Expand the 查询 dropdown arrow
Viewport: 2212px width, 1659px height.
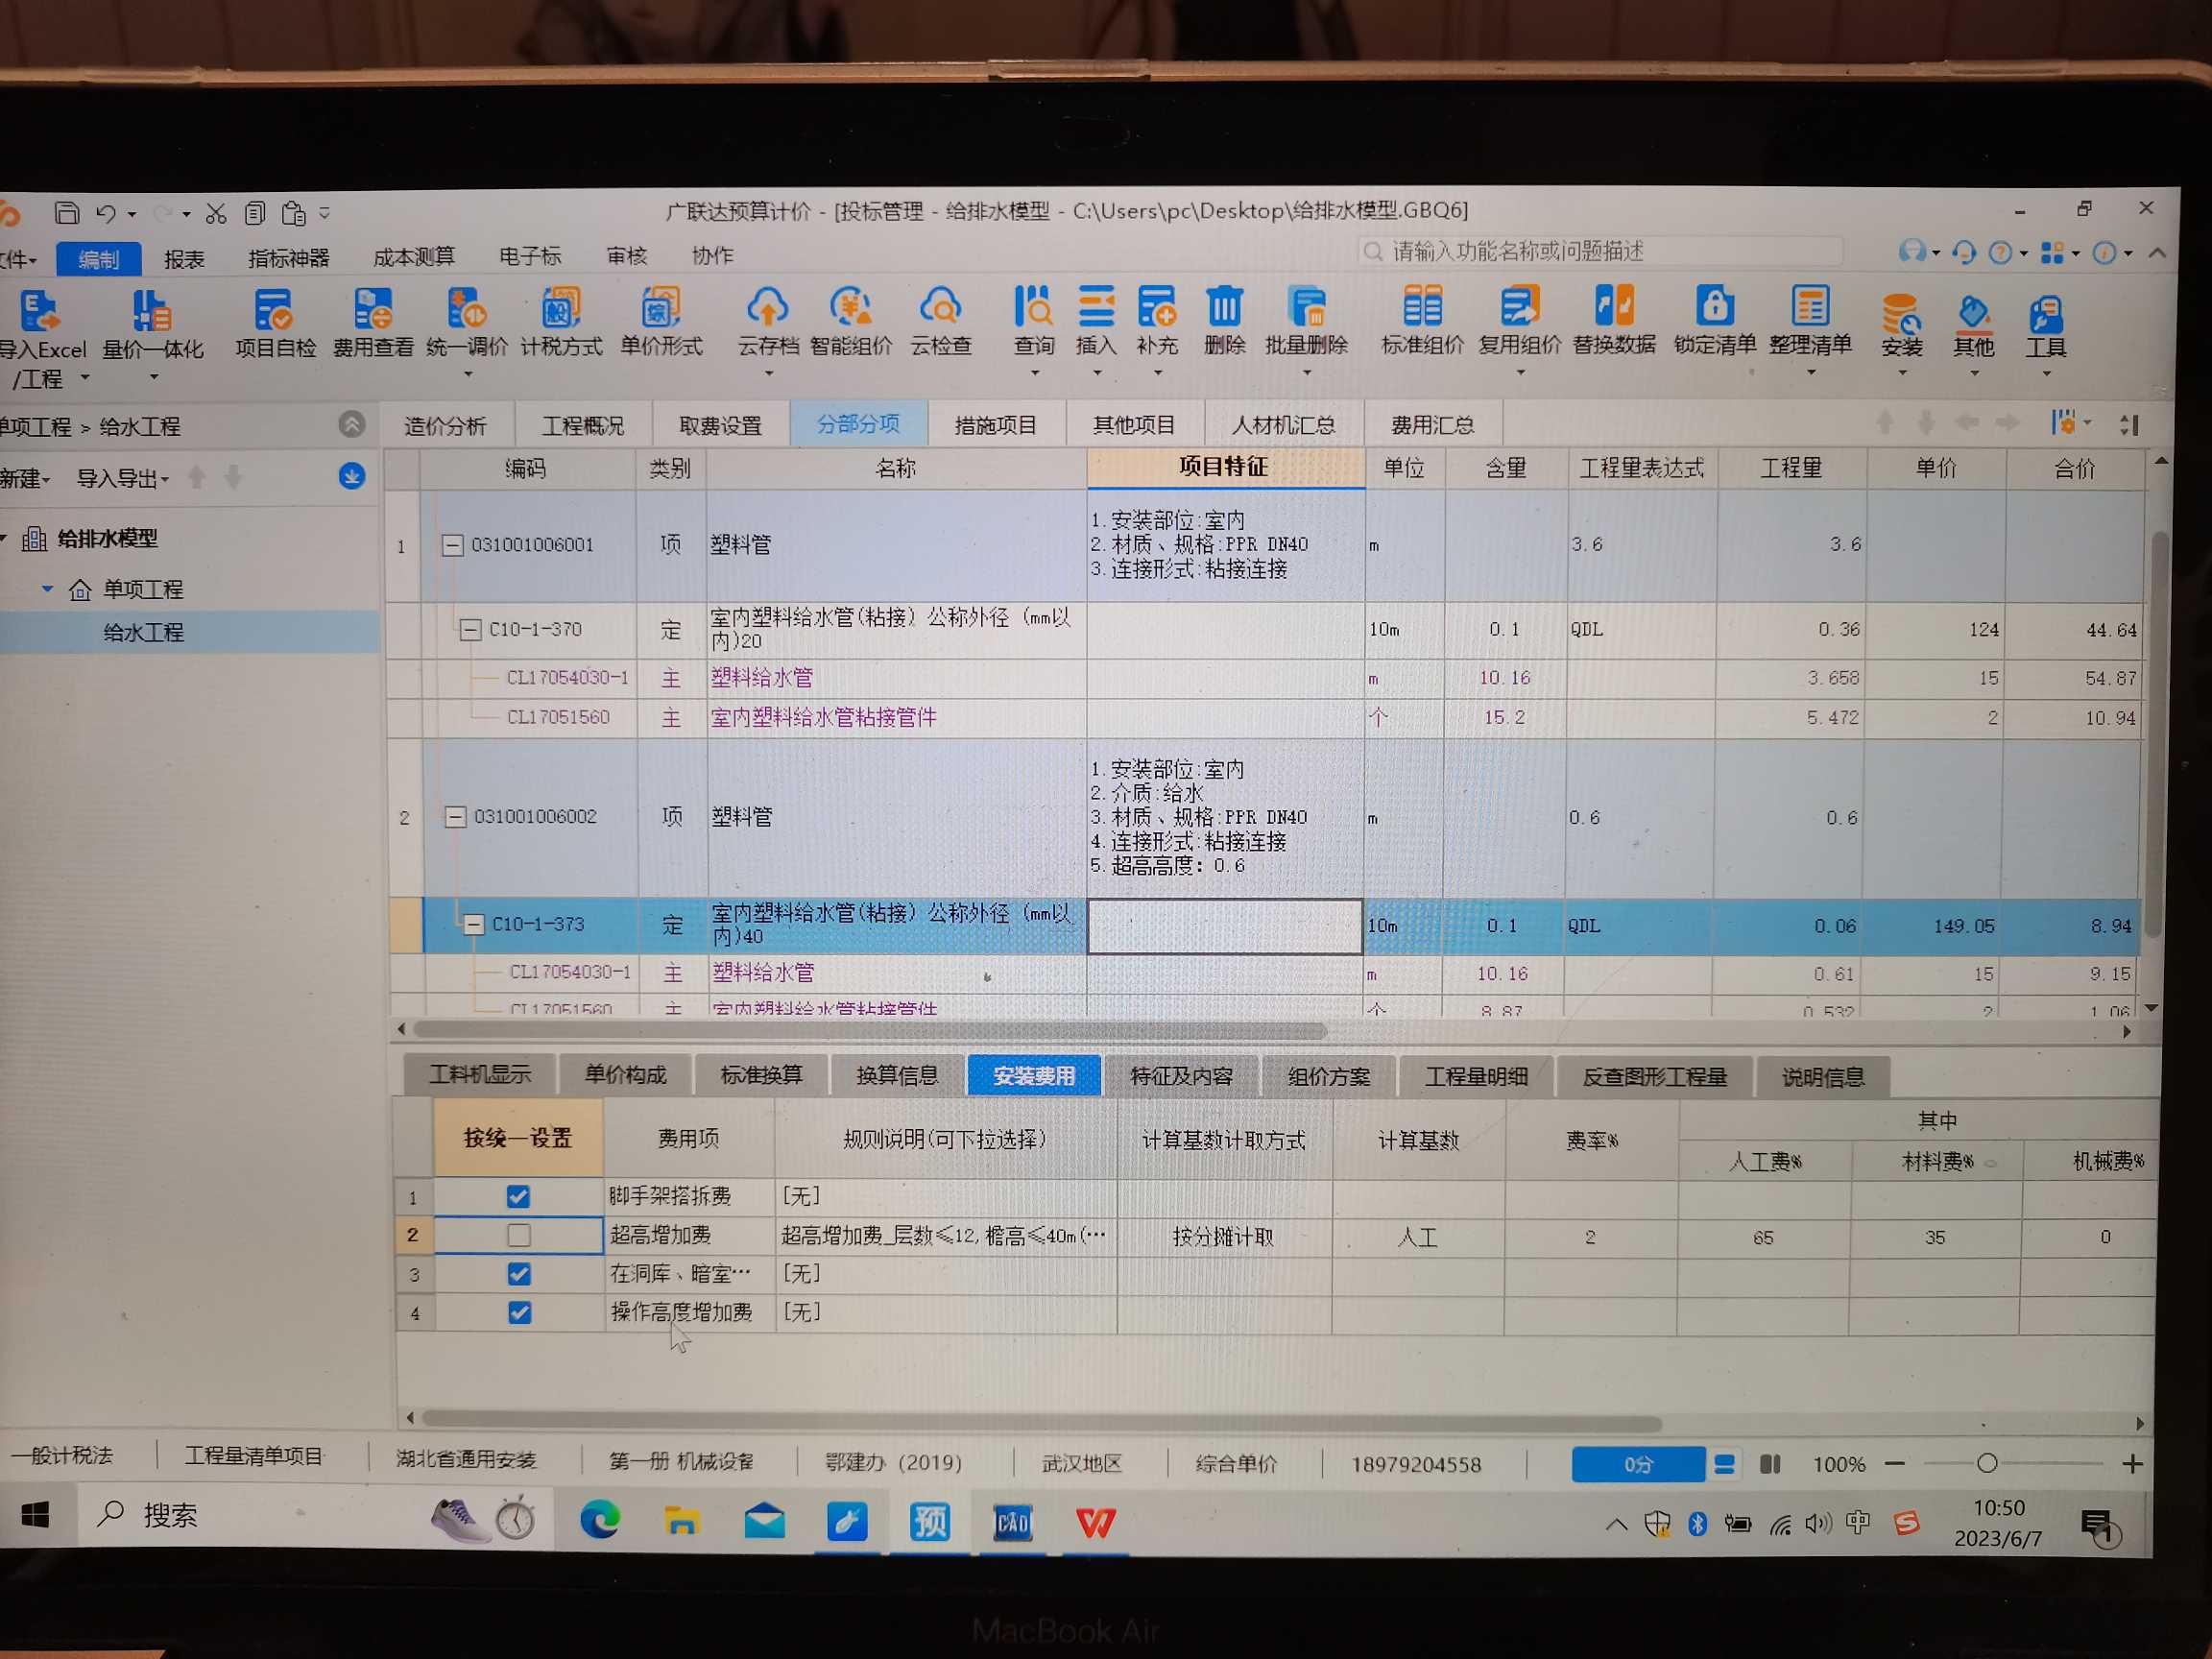tap(1035, 373)
